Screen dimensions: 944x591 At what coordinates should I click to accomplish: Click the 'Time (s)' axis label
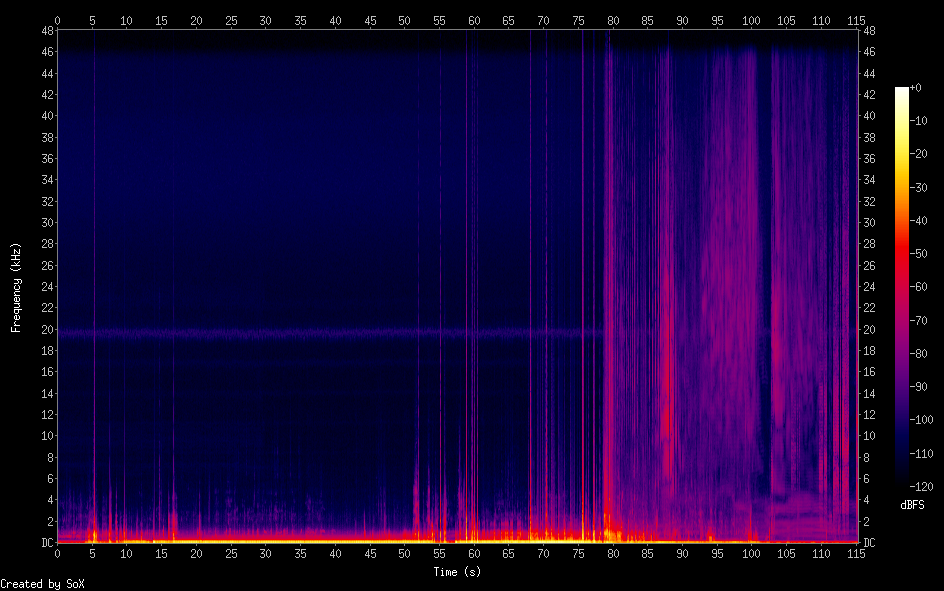point(459,571)
